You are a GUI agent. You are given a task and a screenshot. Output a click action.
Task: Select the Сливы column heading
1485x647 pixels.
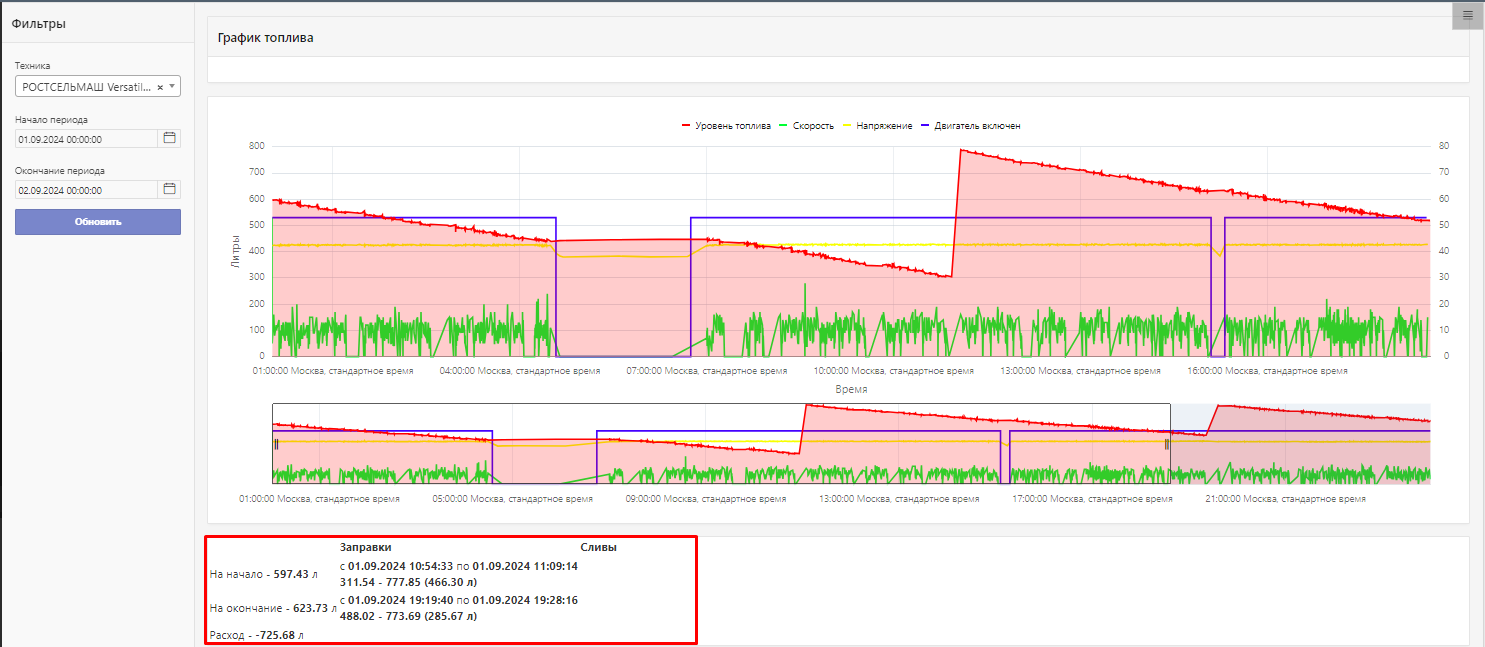[598, 547]
